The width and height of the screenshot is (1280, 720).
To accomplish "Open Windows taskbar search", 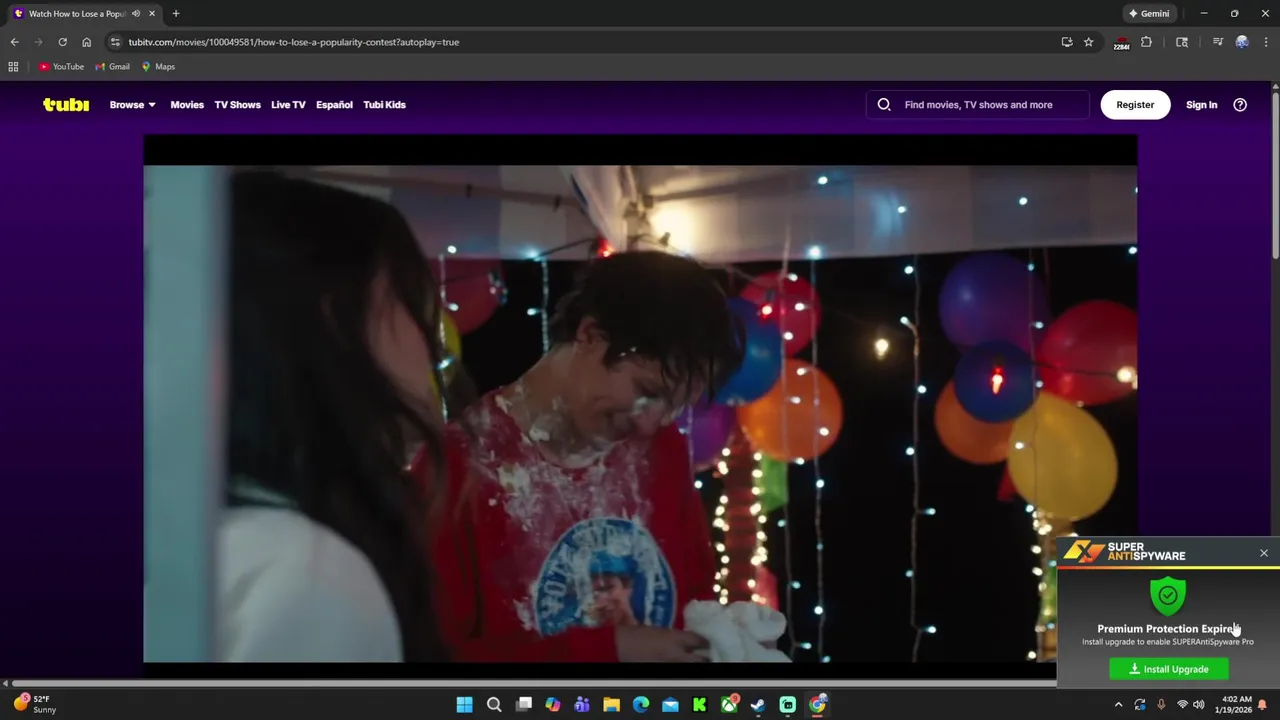I will point(494,705).
